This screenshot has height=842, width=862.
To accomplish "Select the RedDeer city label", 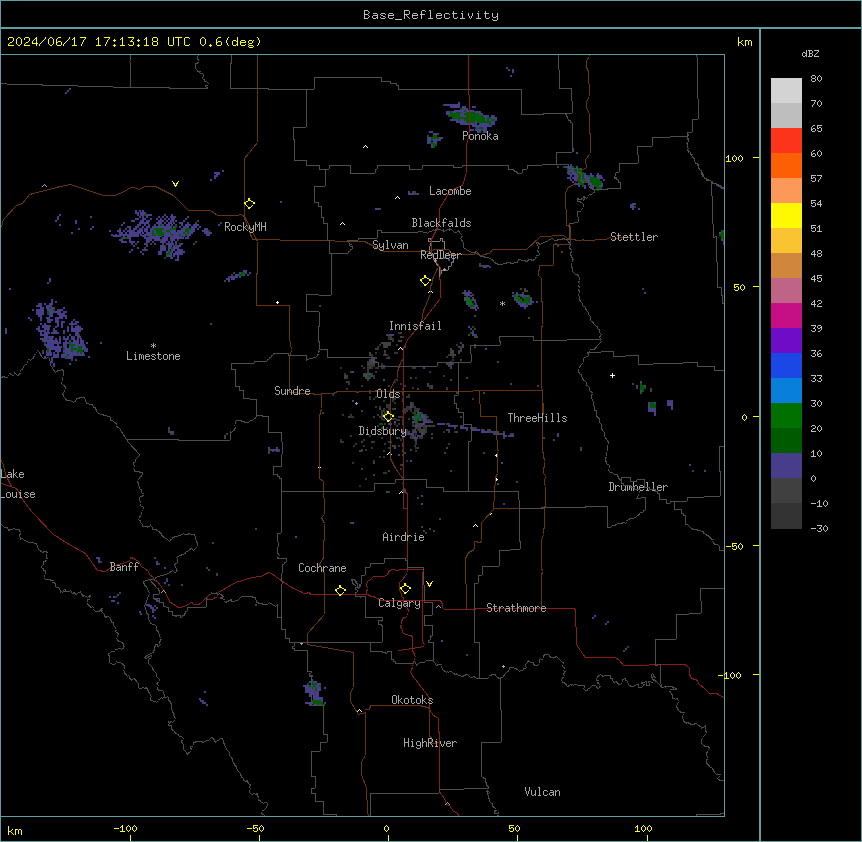I will pos(440,255).
